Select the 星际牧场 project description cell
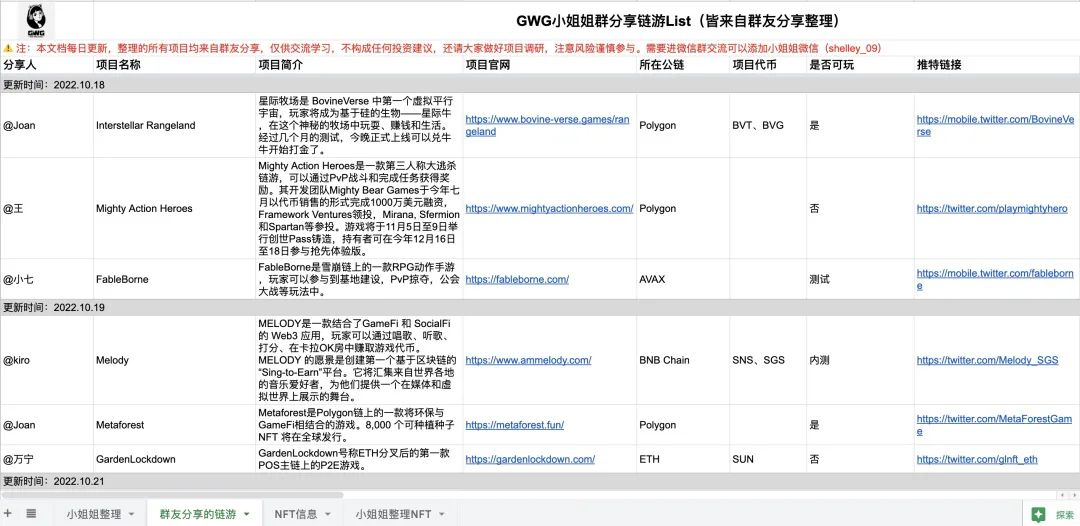 pos(359,125)
